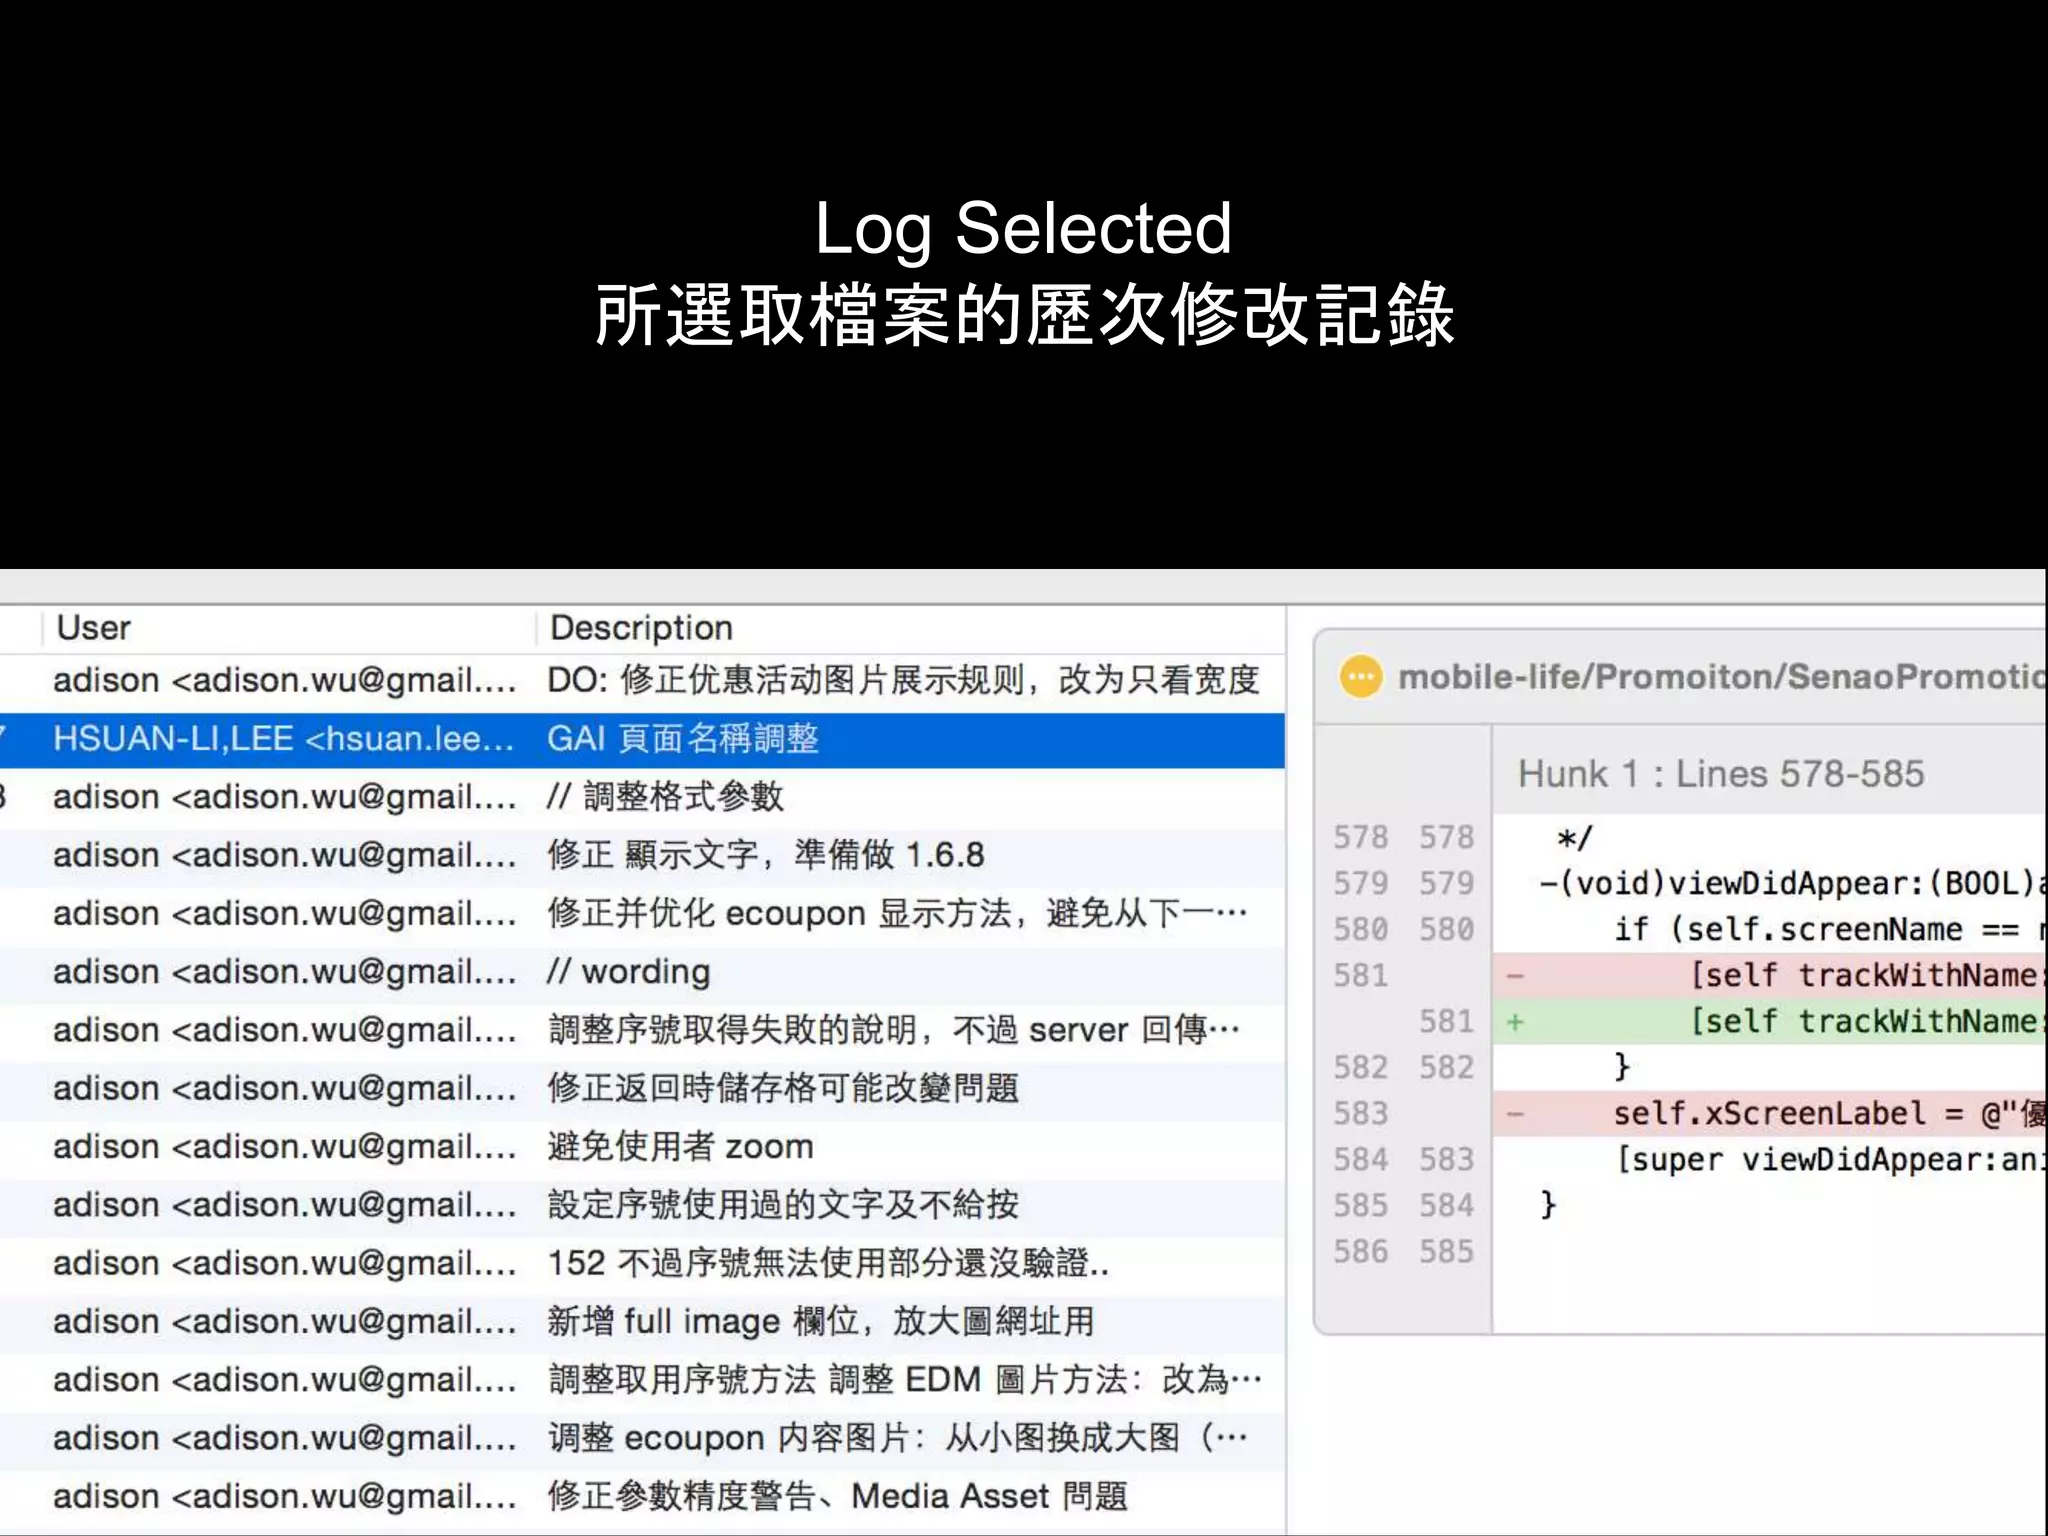The image size is (2048, 1536).
Task: Select commit '152 不過序號無法使用部分還沒驗證'
Action: [x=642, y=1263]
